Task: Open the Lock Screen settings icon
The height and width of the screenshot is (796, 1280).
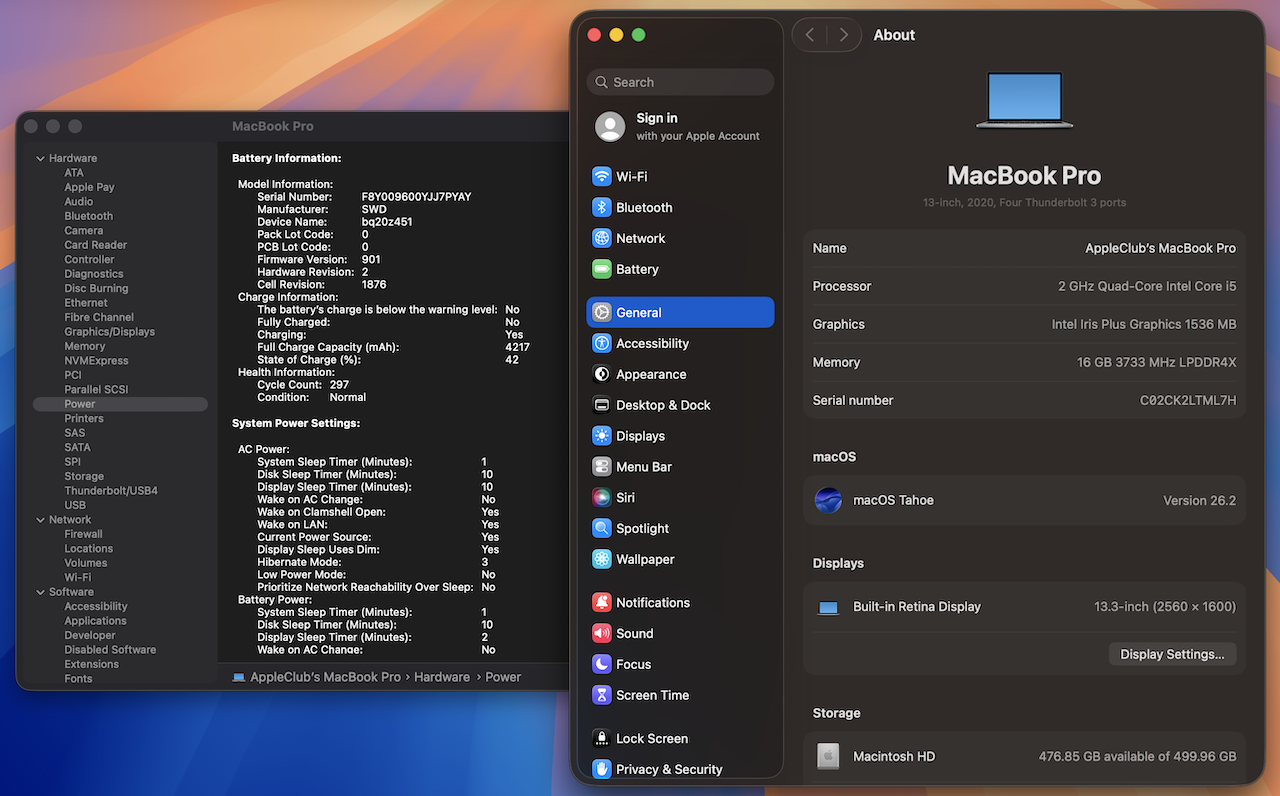Action: click(x=601, y=739)
